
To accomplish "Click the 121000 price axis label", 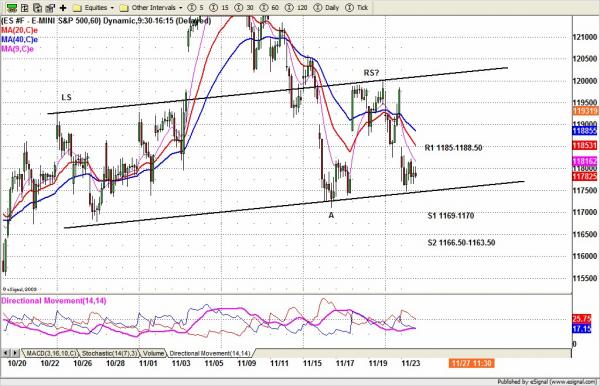I will [x=585, y=37].
